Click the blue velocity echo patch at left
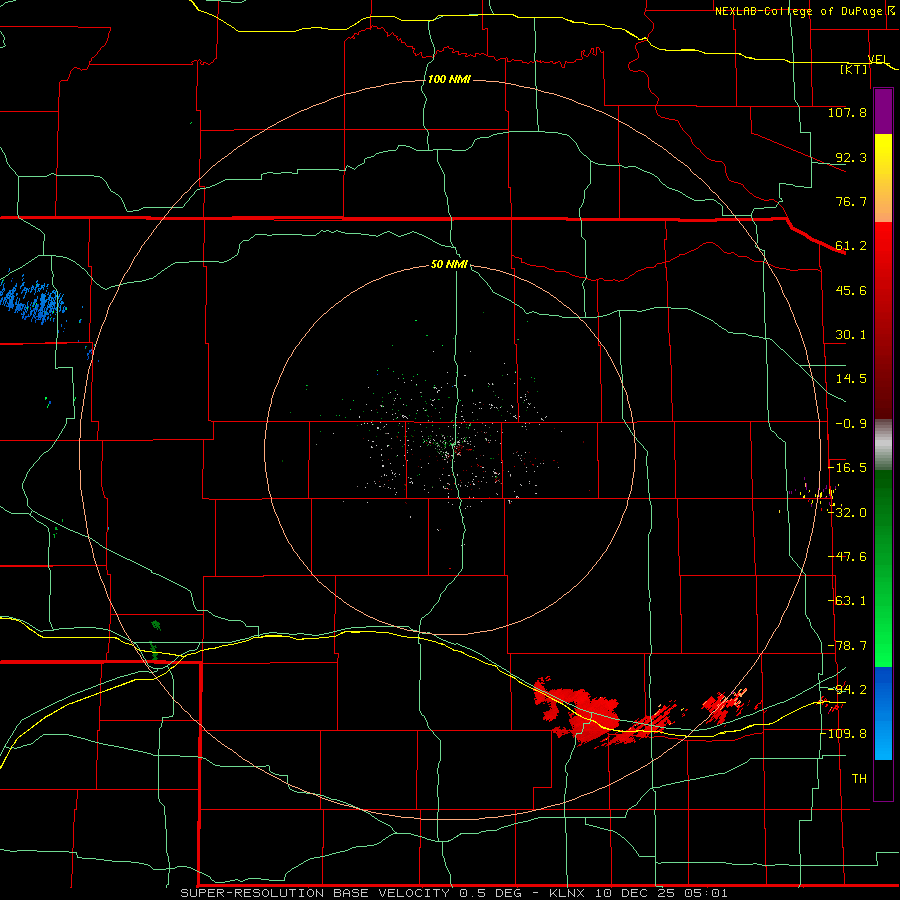 coord(32,301)
